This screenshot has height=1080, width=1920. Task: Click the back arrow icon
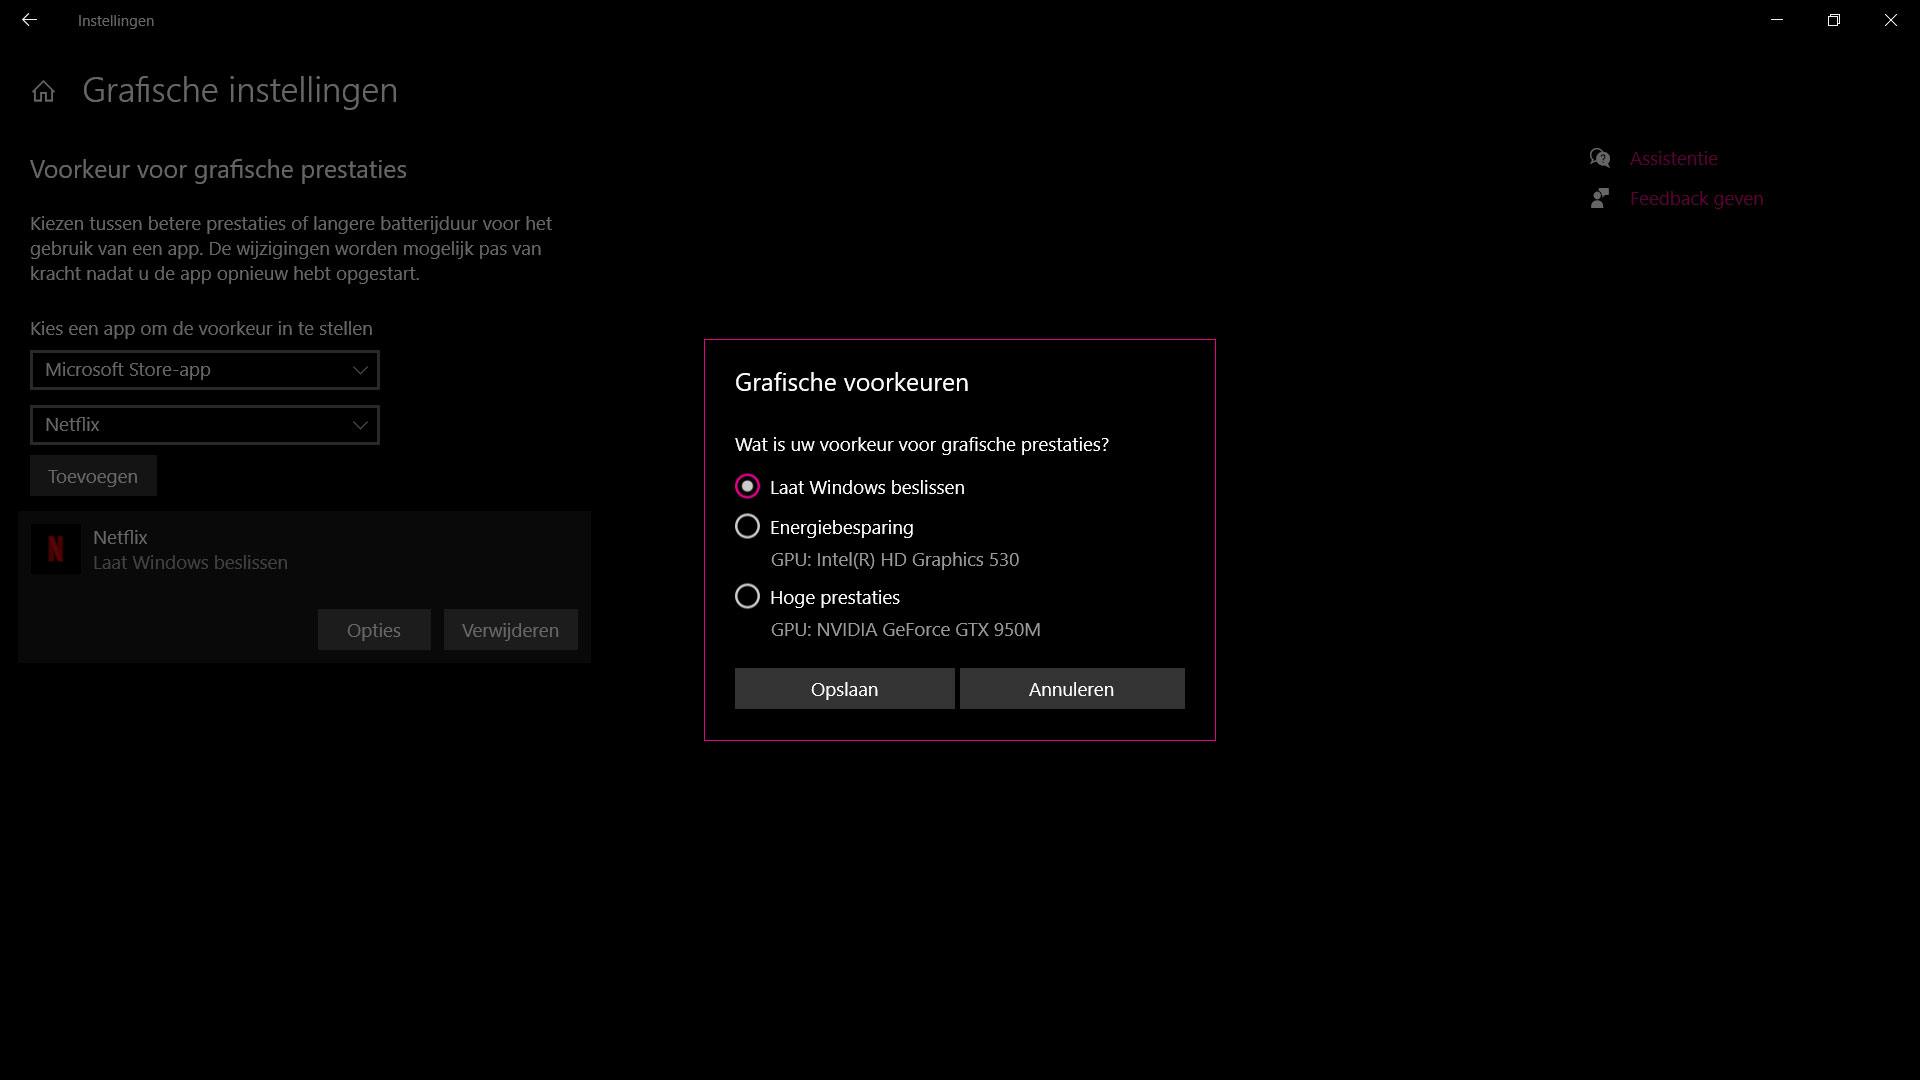coord(29,20)
